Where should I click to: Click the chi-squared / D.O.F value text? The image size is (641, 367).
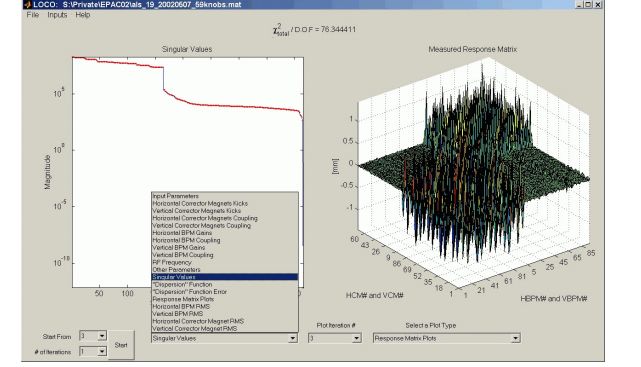point(314,30)
